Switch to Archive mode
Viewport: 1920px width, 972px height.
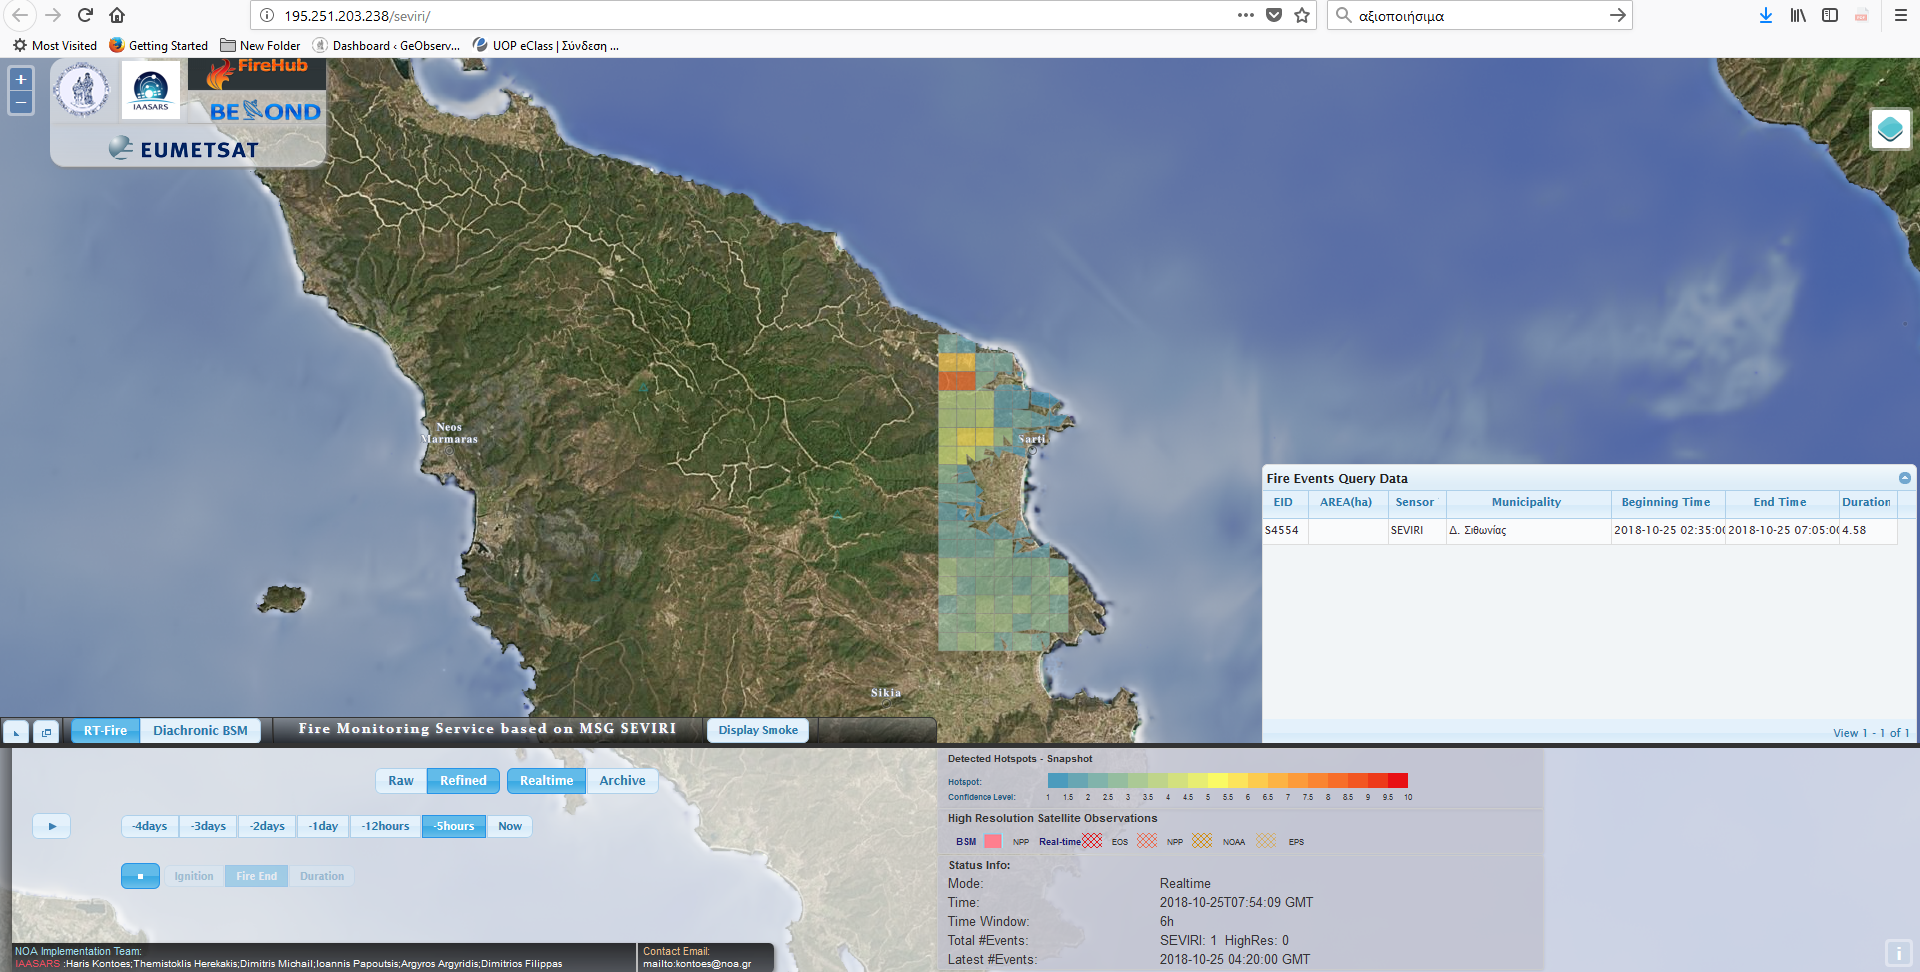click(622, 781)
